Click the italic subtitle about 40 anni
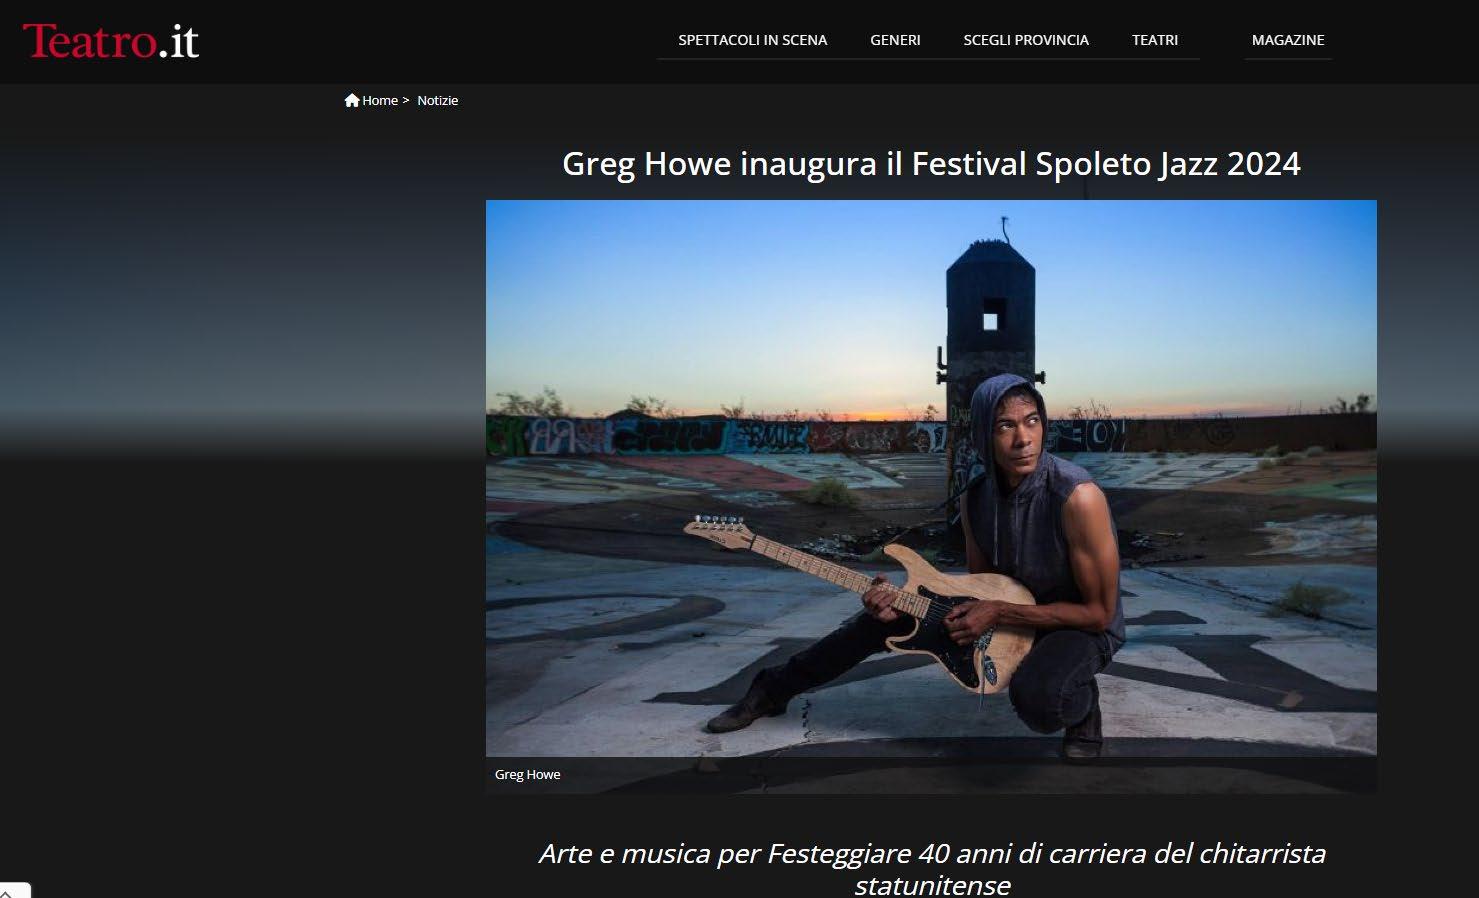Screen dimensions: 1479x898 click(x=932, y=868)
